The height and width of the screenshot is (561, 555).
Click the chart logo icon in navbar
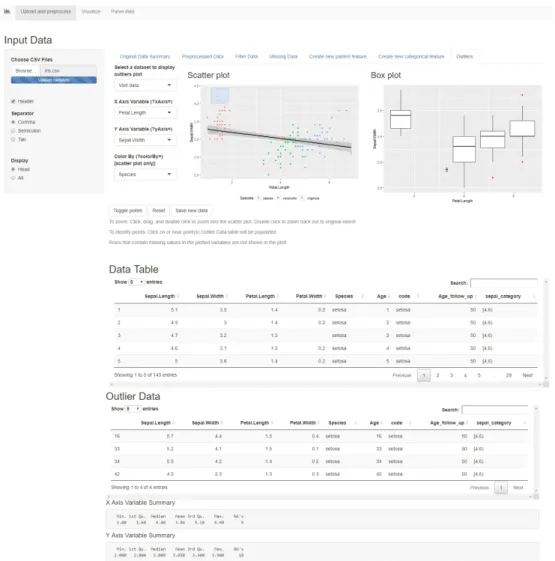[7, 11]
